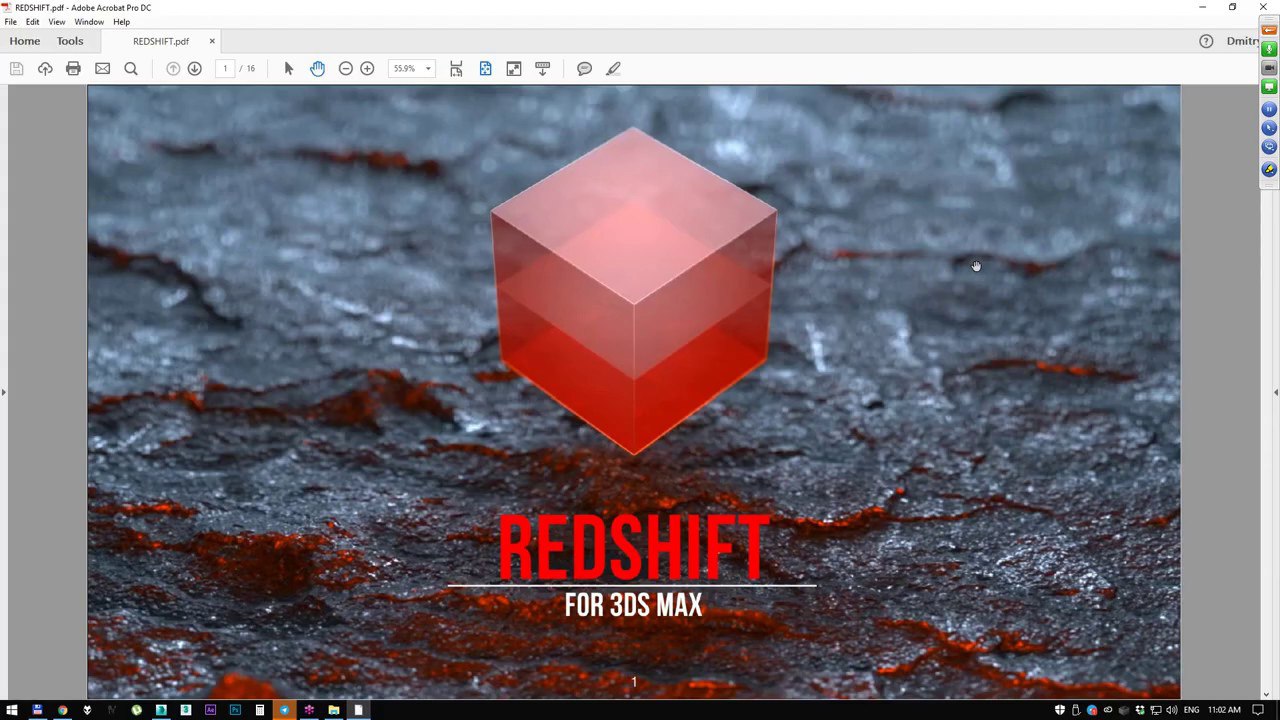The image size is (1280, 720).
Task: Select the REDSHIFT.pdf document tab
Action: coord(161,41)
